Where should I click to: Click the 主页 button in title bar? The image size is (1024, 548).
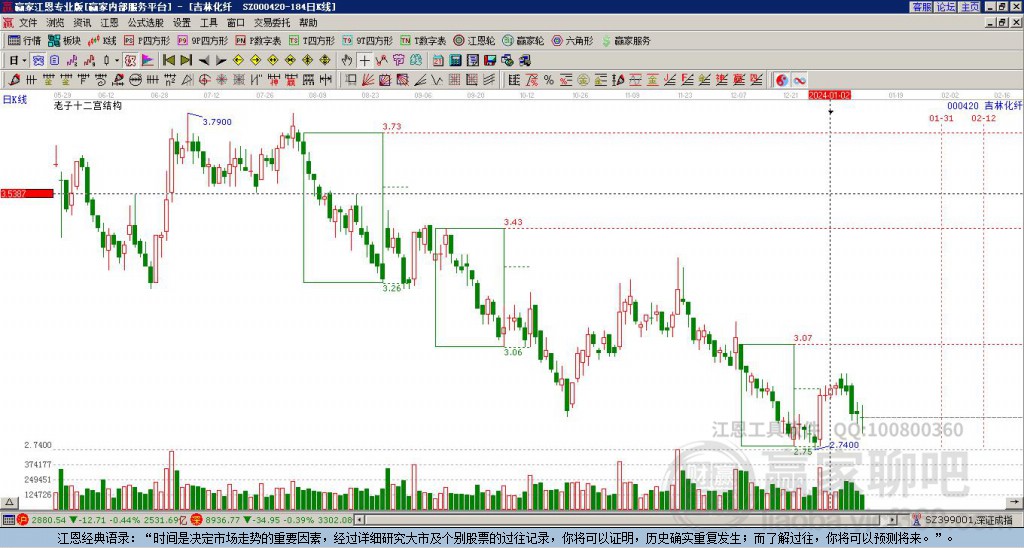pos(969,7)
